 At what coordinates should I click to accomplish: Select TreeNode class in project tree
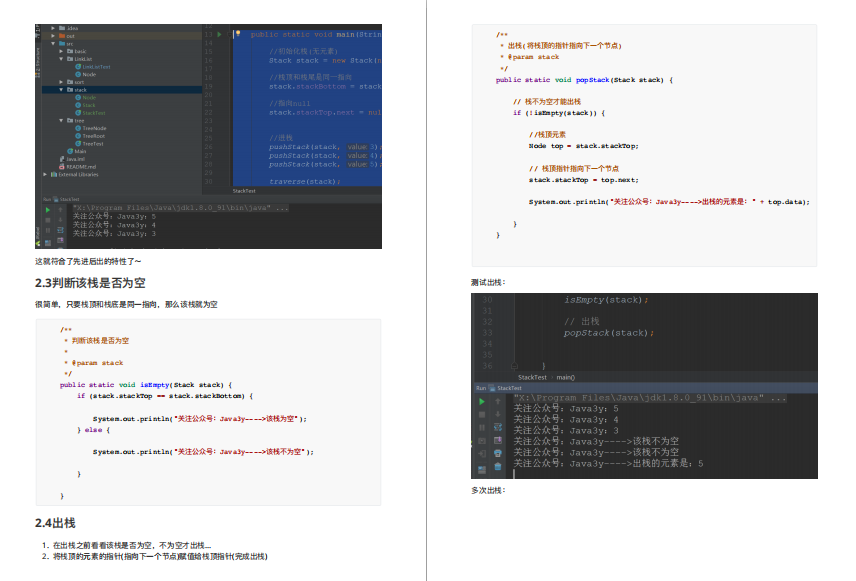(x=91, y=128)
